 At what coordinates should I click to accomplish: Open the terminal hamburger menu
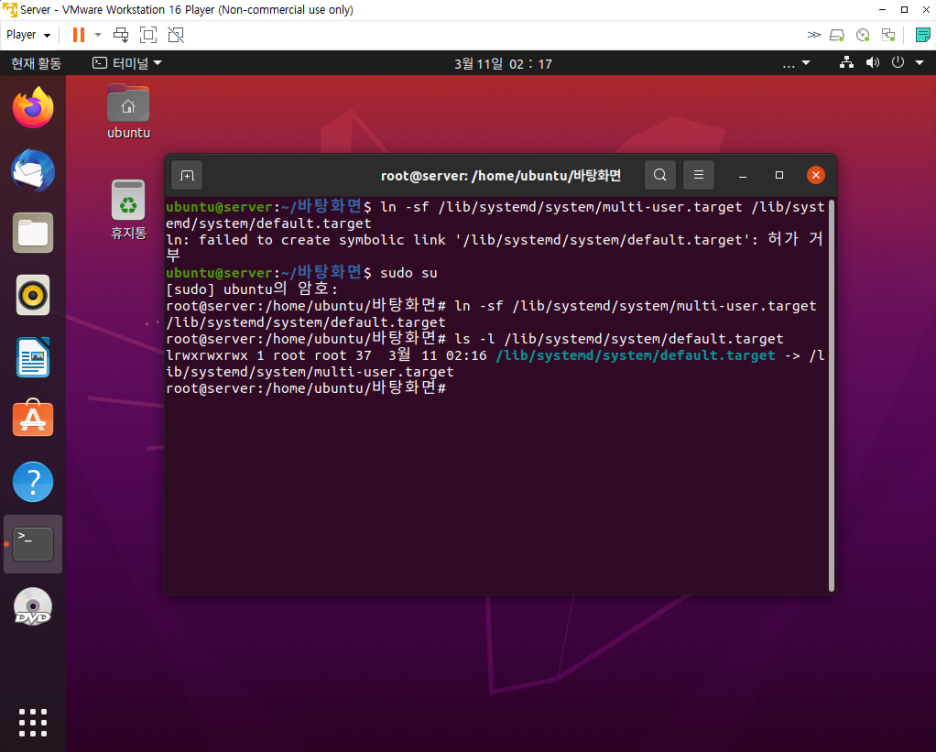(x=698, y=175)
